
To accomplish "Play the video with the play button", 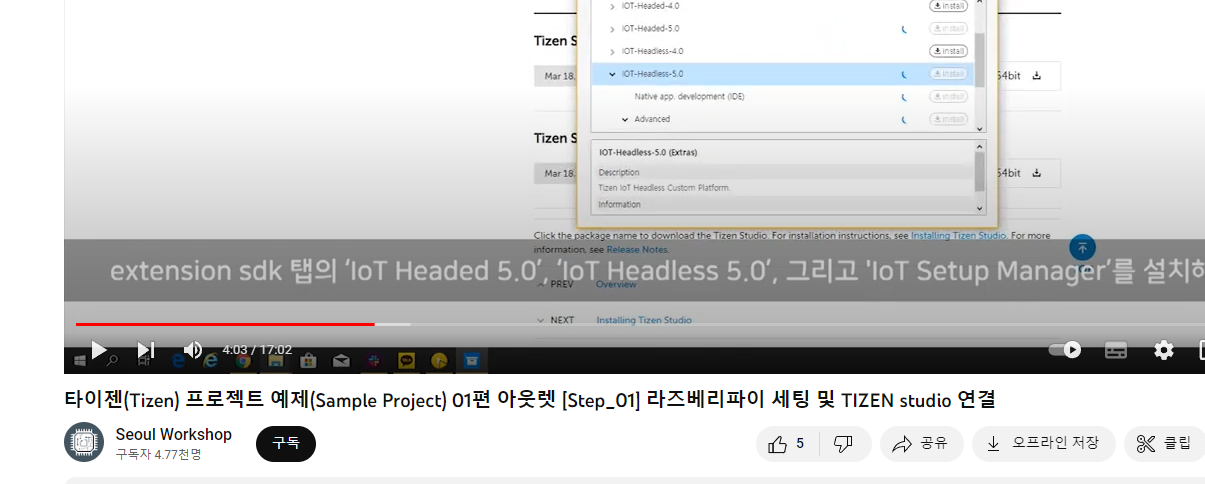I will [98, 350].
